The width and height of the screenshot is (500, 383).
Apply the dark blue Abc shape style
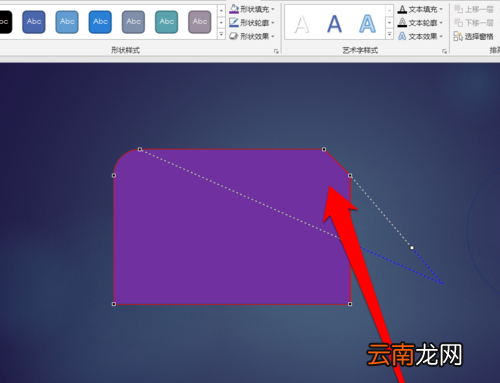[x=34, y=22]
